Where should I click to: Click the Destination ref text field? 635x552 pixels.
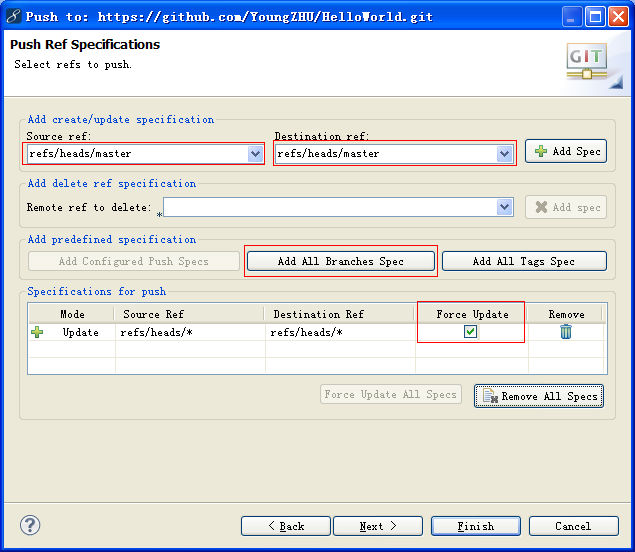[x=386, y=153]
